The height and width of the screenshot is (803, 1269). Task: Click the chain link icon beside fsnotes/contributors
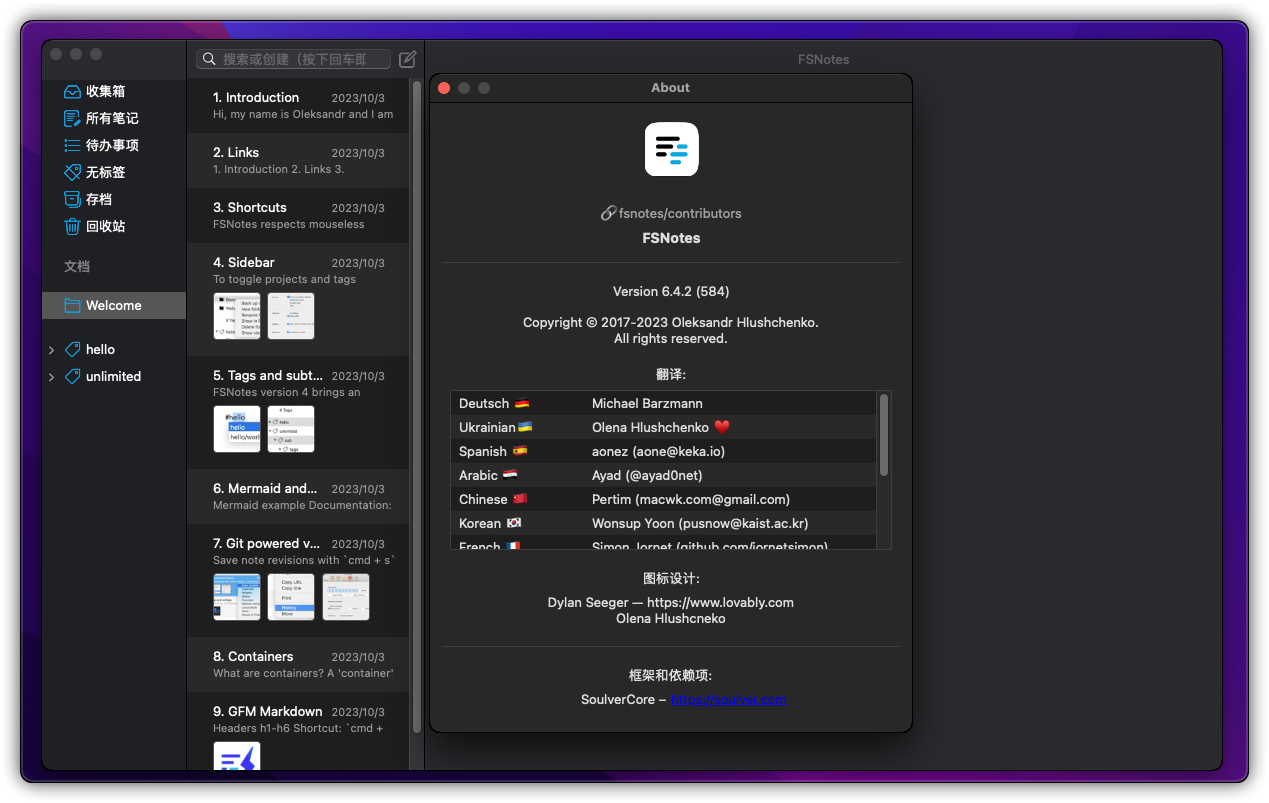608,213
